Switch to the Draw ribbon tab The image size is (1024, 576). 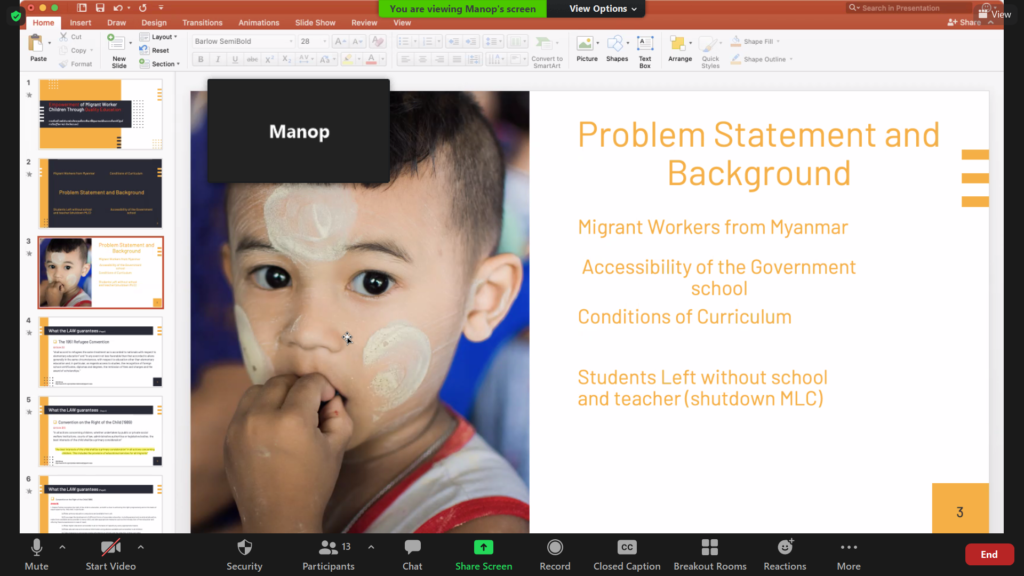pos(116,23)
